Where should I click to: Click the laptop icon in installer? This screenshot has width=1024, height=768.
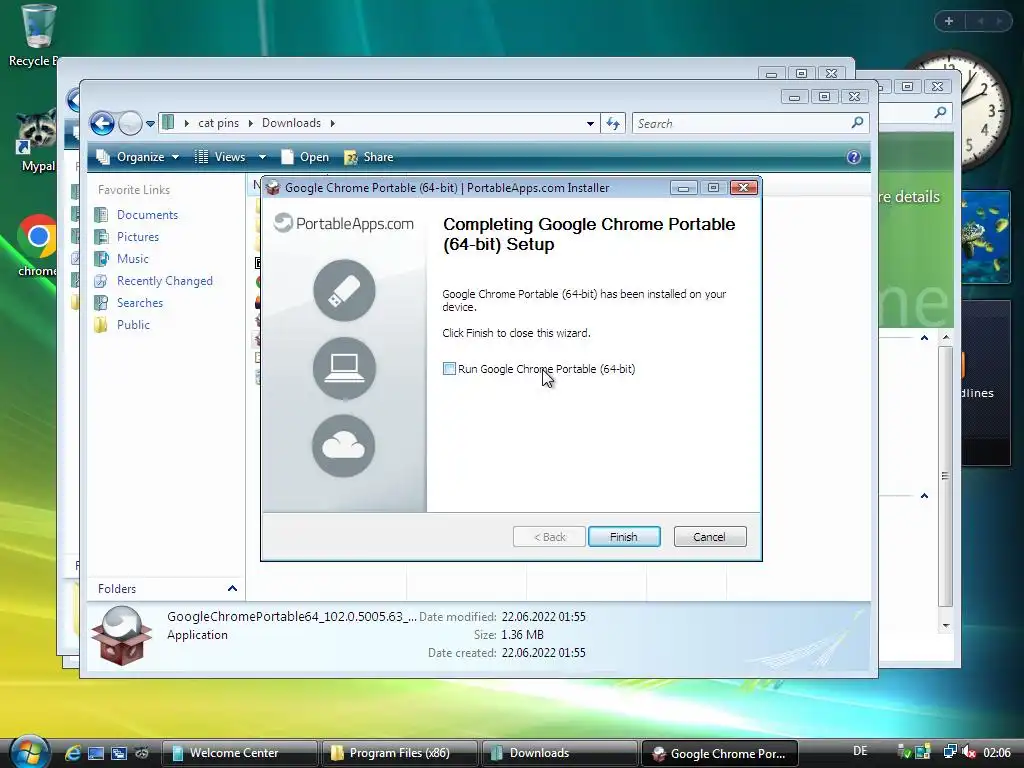coord(344,368)
